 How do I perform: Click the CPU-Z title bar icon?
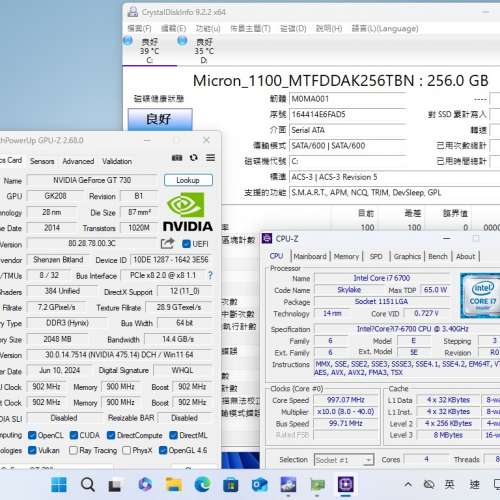tap(267, 239)
